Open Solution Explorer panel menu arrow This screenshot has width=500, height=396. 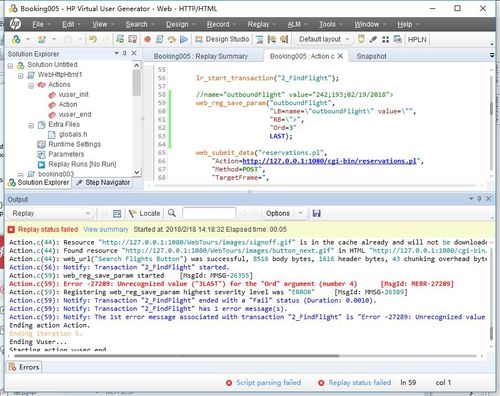[x=116, y=53]
